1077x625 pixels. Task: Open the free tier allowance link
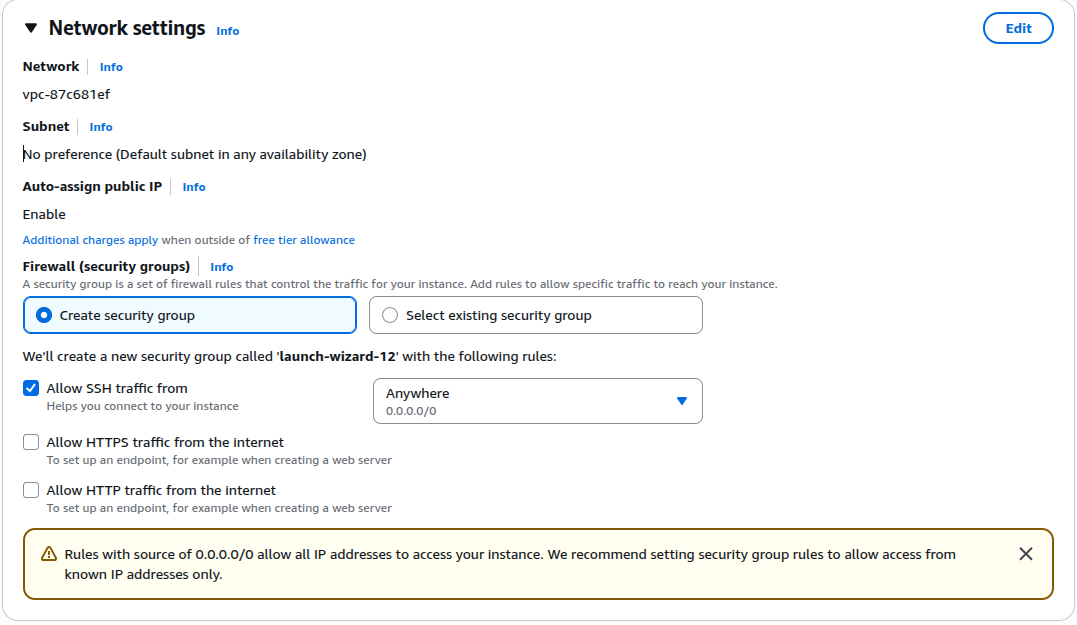pos(304,240)
